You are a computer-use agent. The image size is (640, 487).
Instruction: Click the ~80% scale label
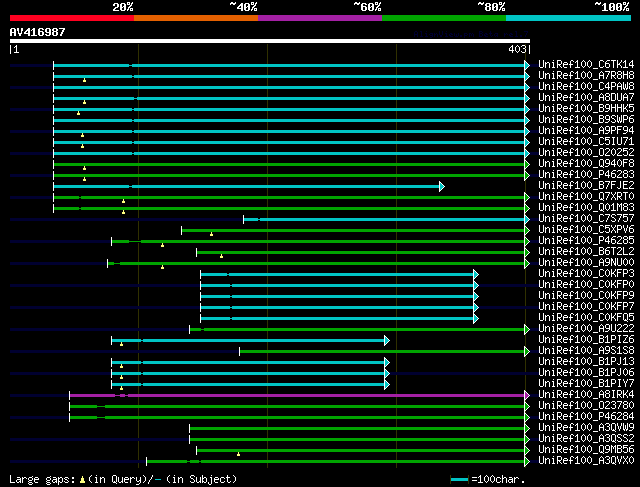[x=491, y=7]
